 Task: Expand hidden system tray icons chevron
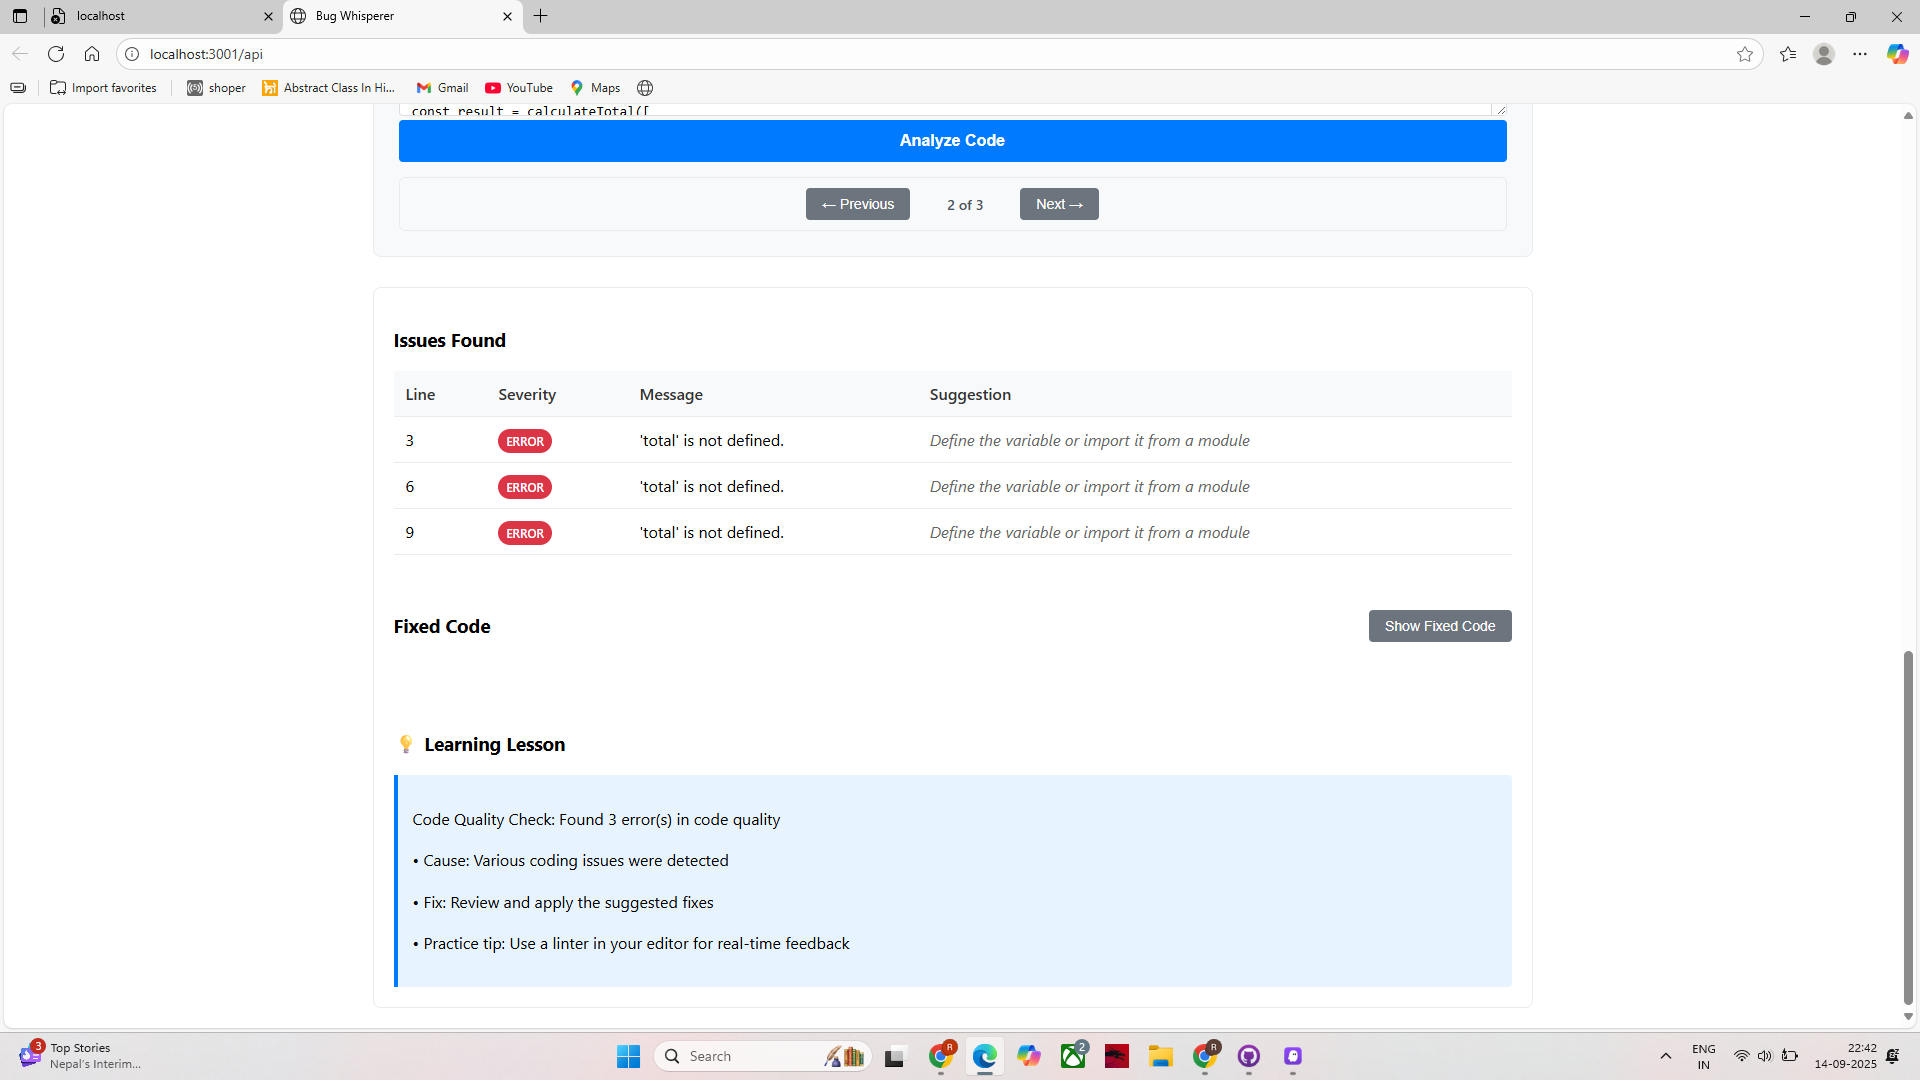1666,1056
